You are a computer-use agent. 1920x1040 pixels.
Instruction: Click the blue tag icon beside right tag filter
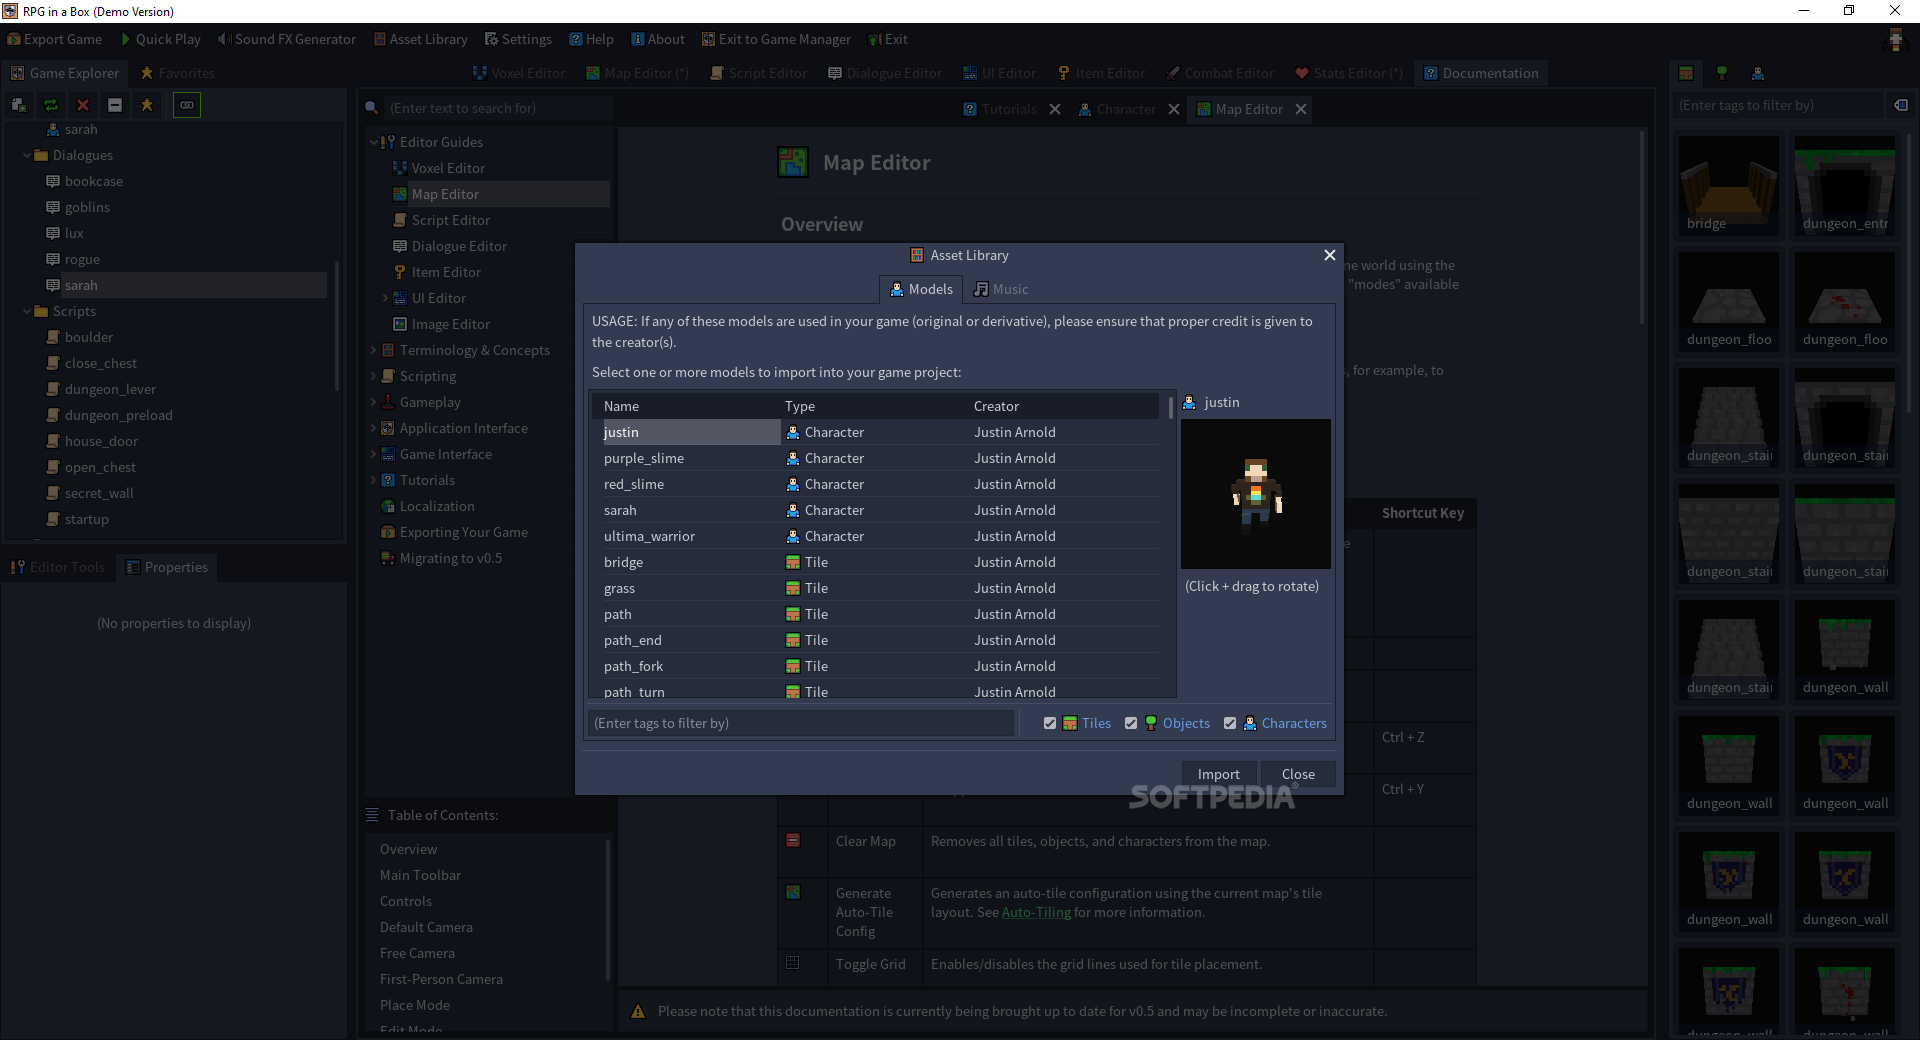tap(1901, 105)
